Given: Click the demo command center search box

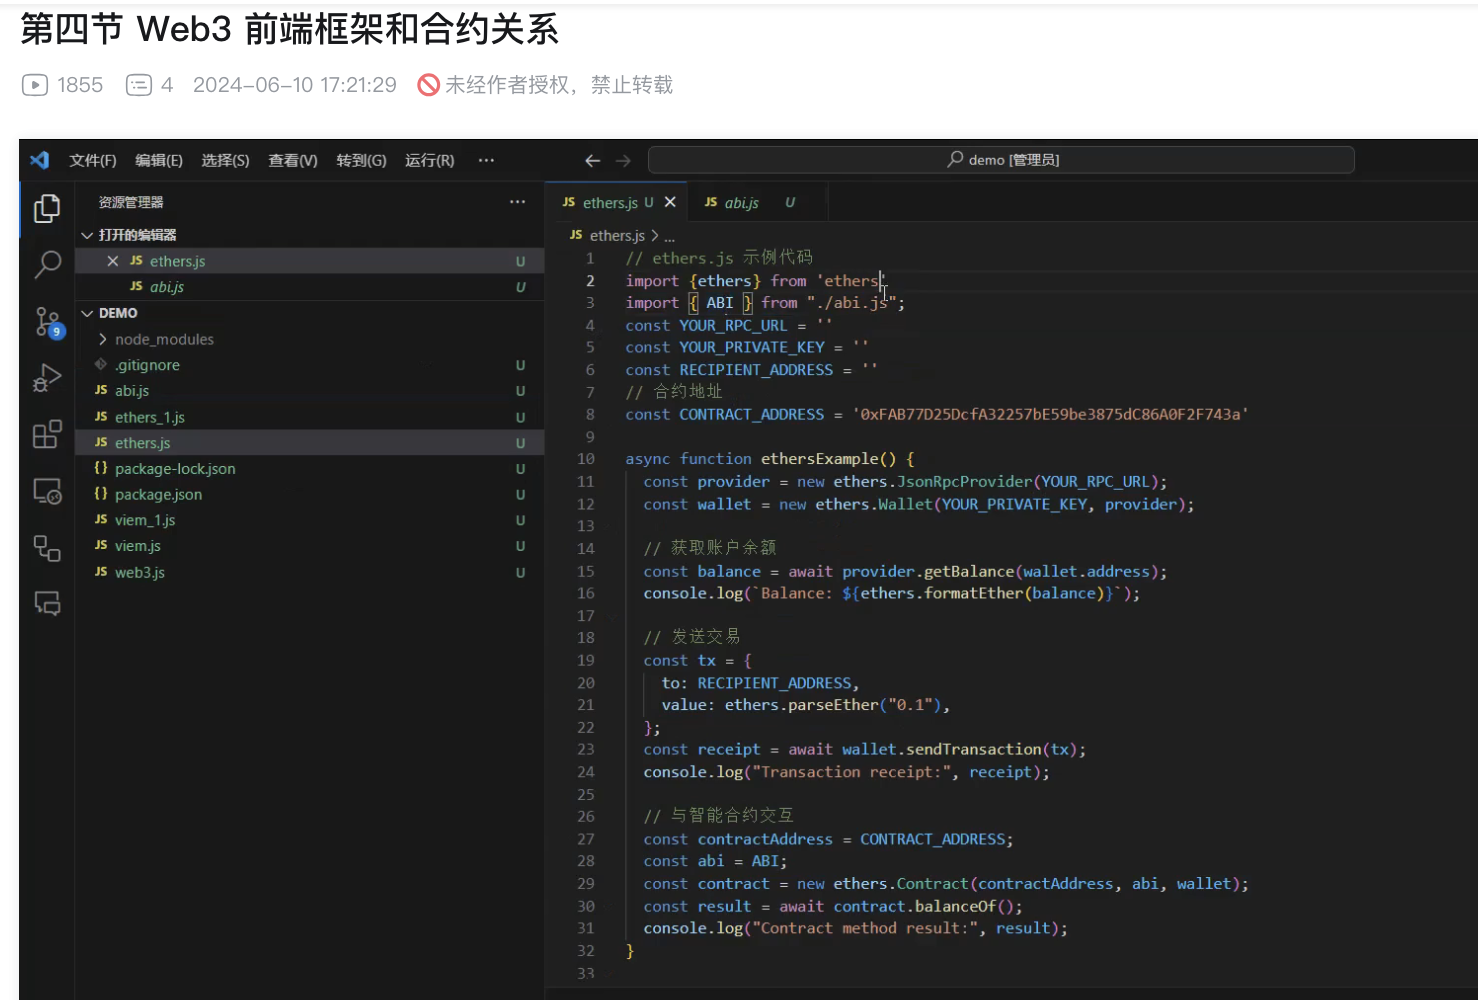Looking at the screenshot, I should click(1001, 160).
